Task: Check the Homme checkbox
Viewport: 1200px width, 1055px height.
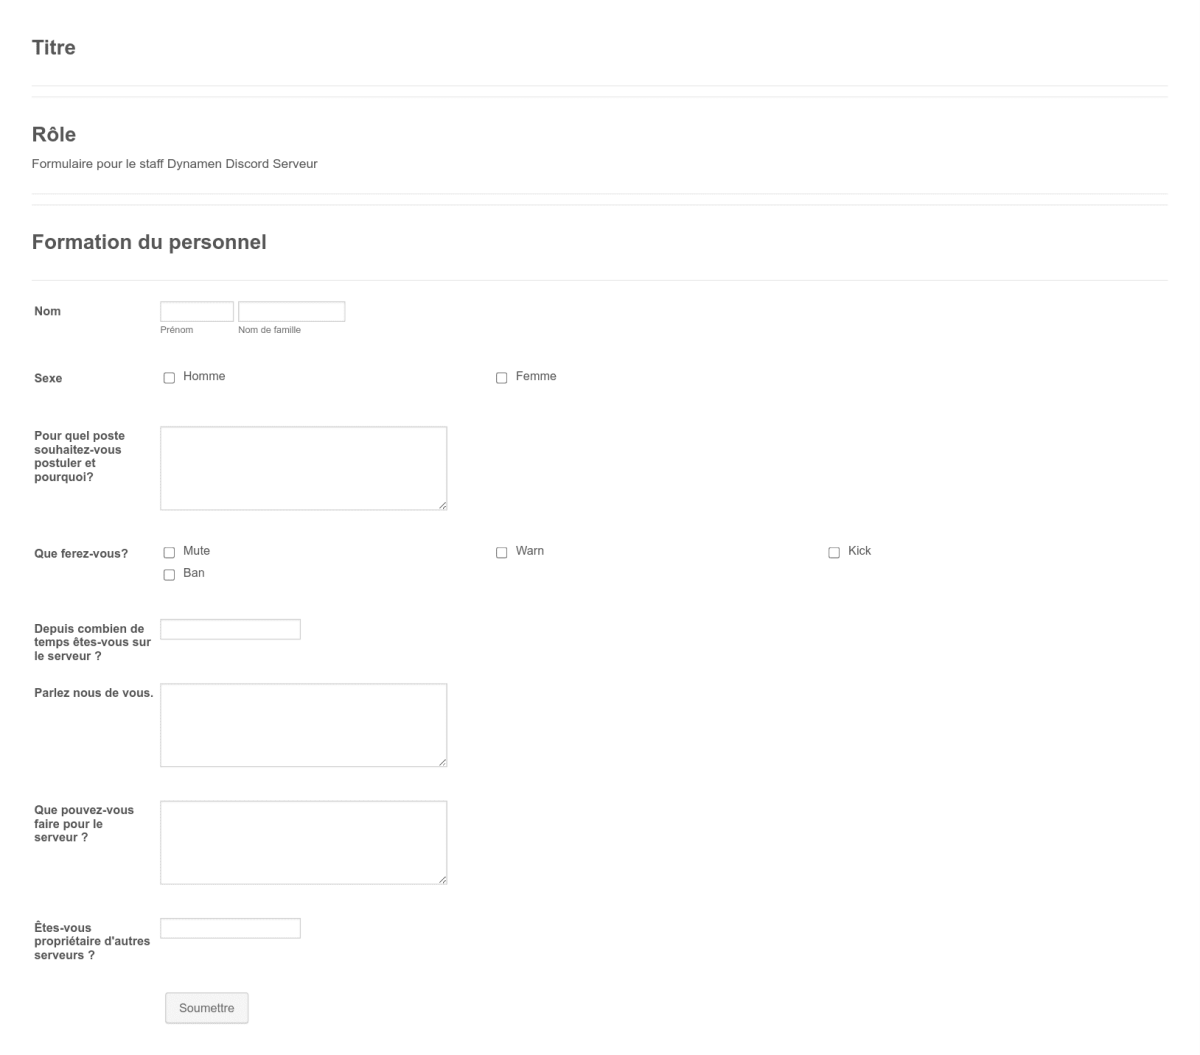Action: point(170,377)
